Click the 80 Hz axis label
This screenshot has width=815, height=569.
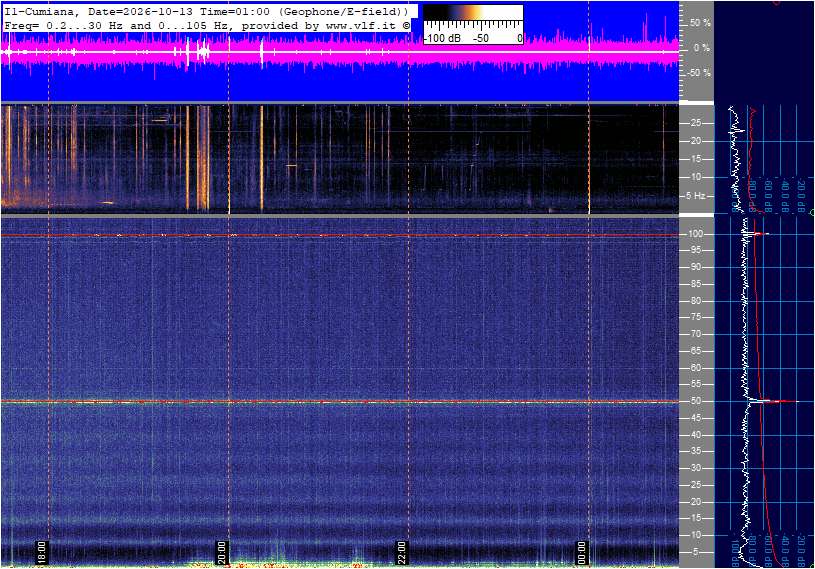tap(695, 301)
